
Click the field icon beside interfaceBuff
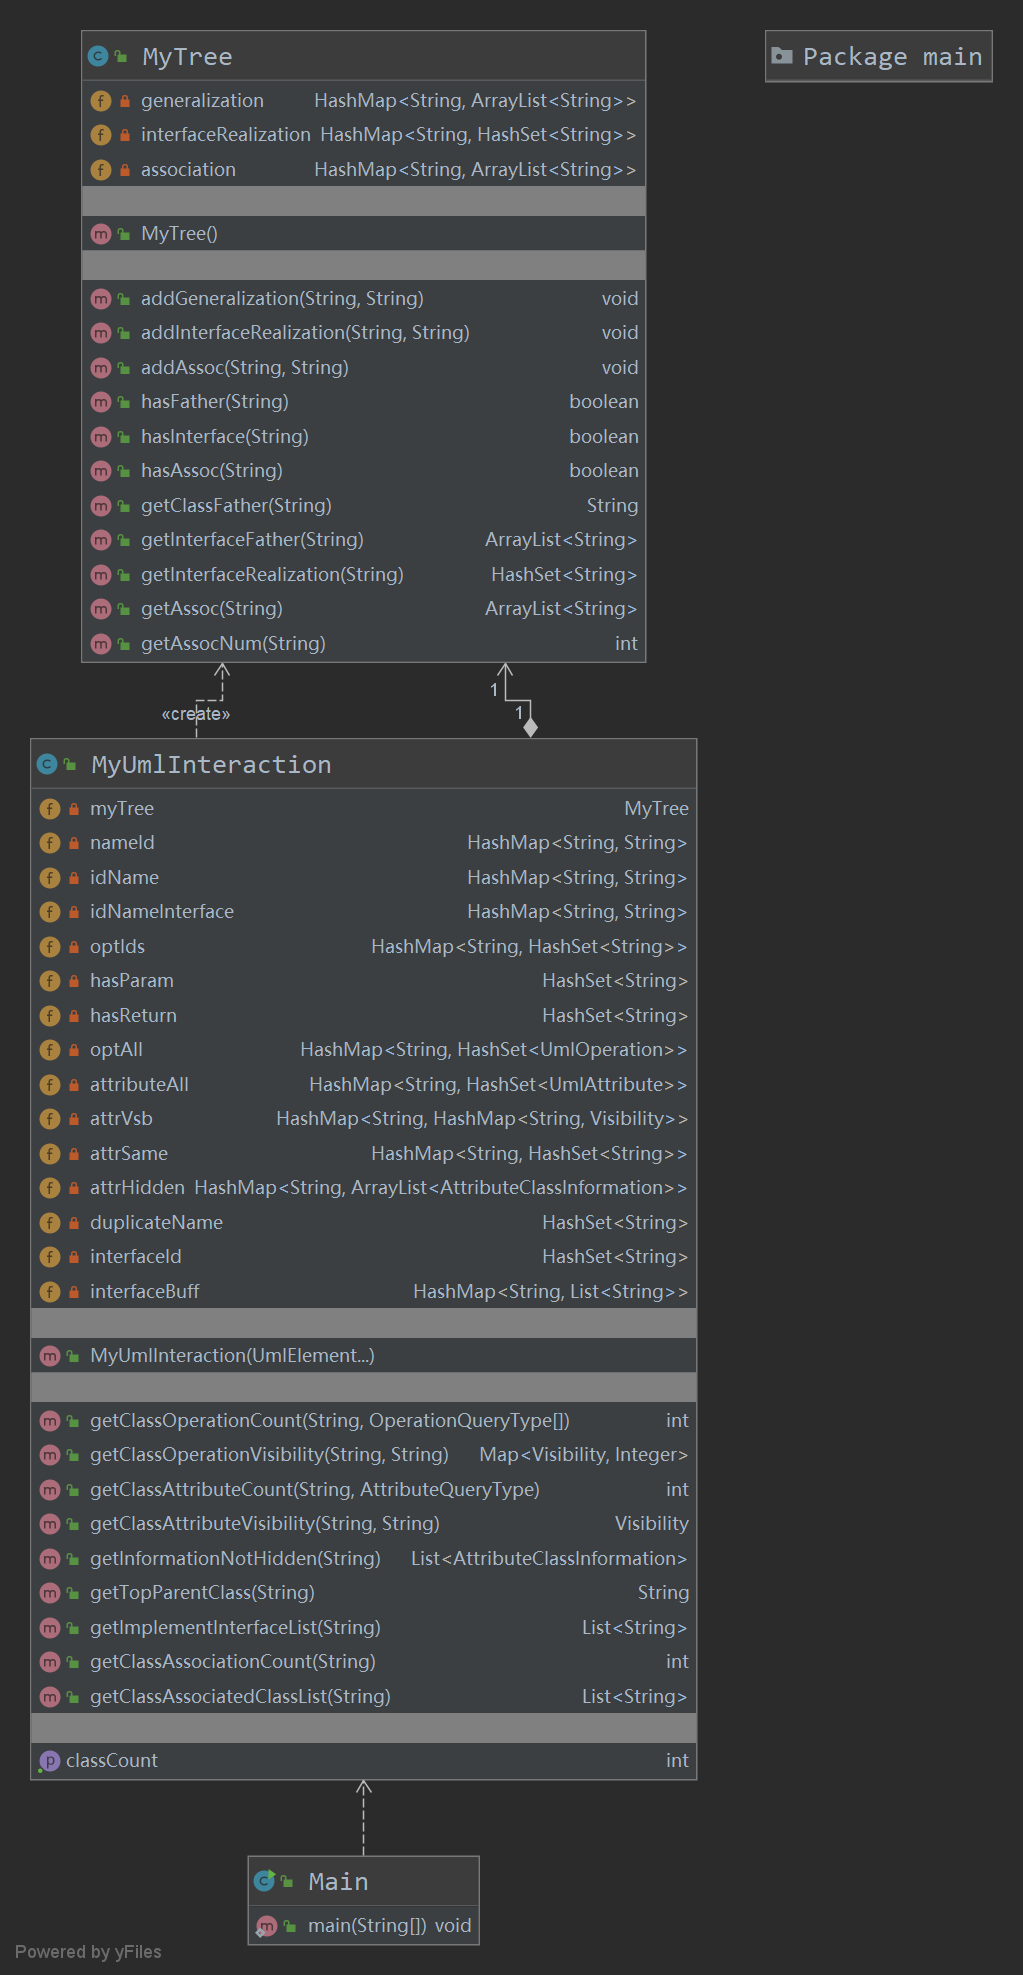coord(50,1292)
